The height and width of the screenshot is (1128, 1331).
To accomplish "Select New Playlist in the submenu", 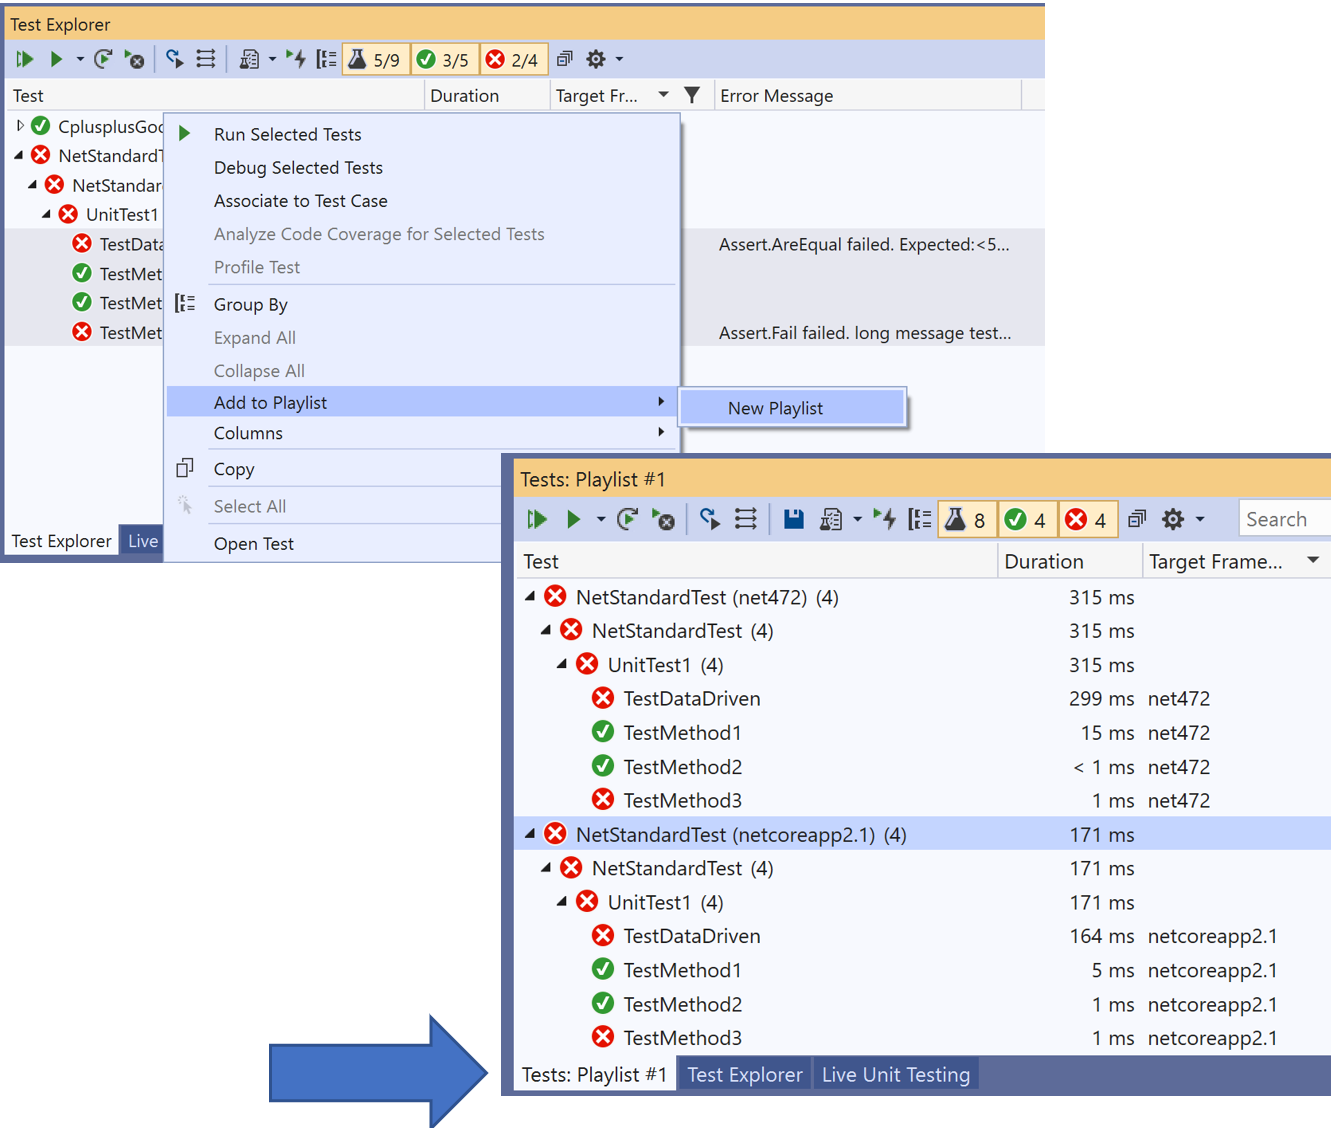I will (792, 408).
